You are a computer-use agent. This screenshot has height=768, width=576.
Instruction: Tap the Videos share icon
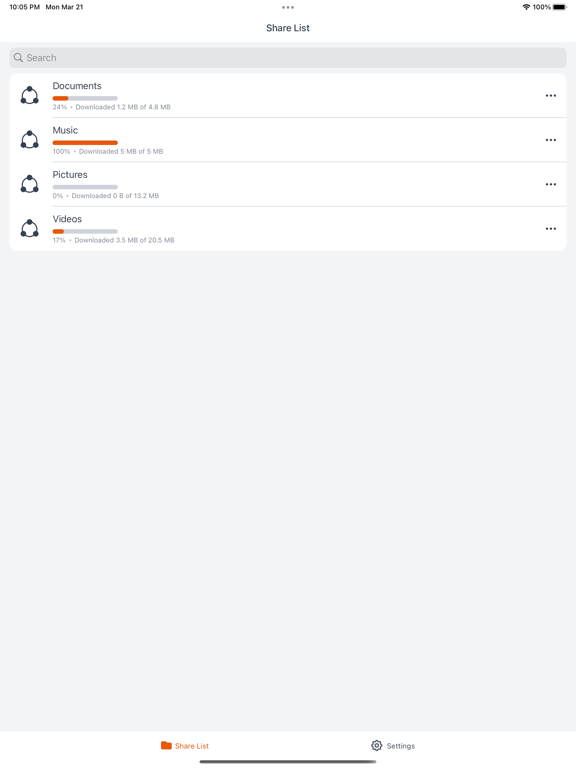[29, 228]
